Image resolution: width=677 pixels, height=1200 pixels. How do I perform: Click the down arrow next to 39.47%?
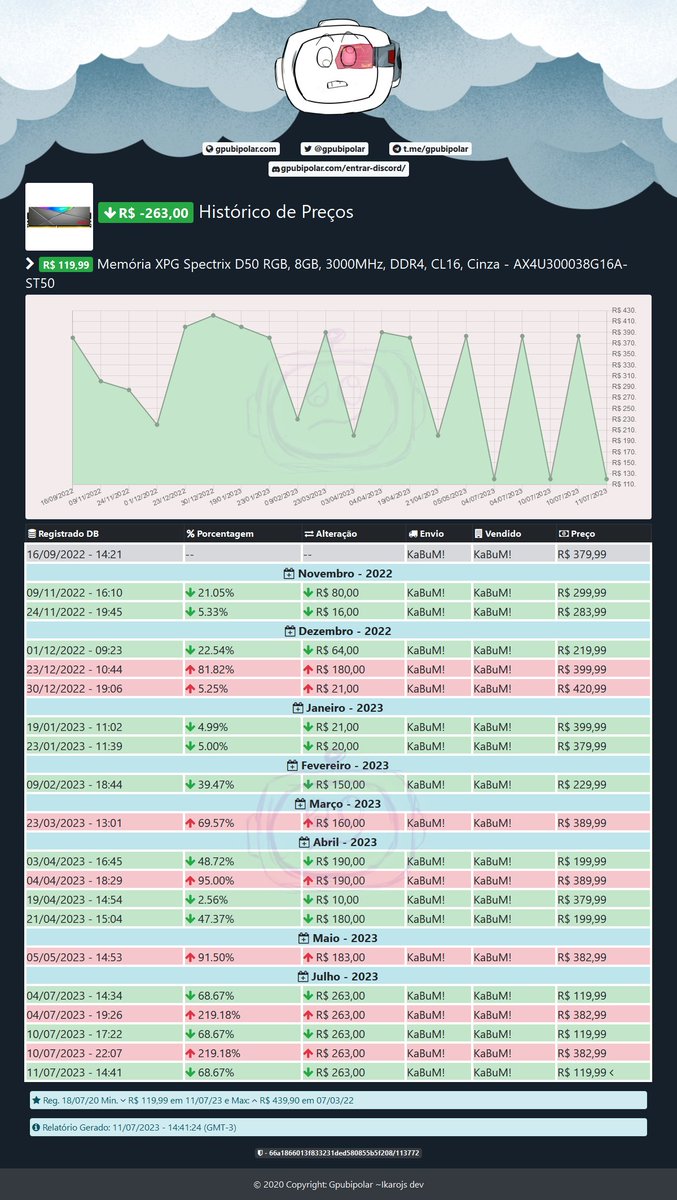191,785
